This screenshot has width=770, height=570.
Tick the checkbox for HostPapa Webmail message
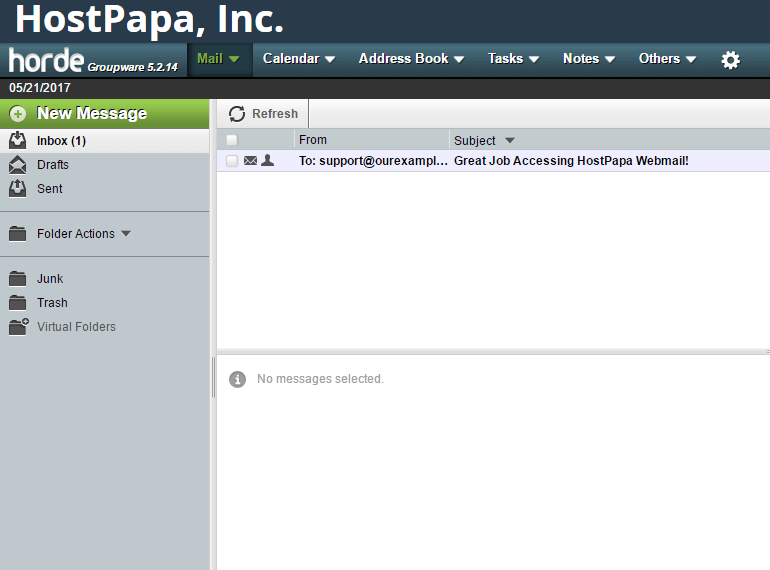[232, 161]
